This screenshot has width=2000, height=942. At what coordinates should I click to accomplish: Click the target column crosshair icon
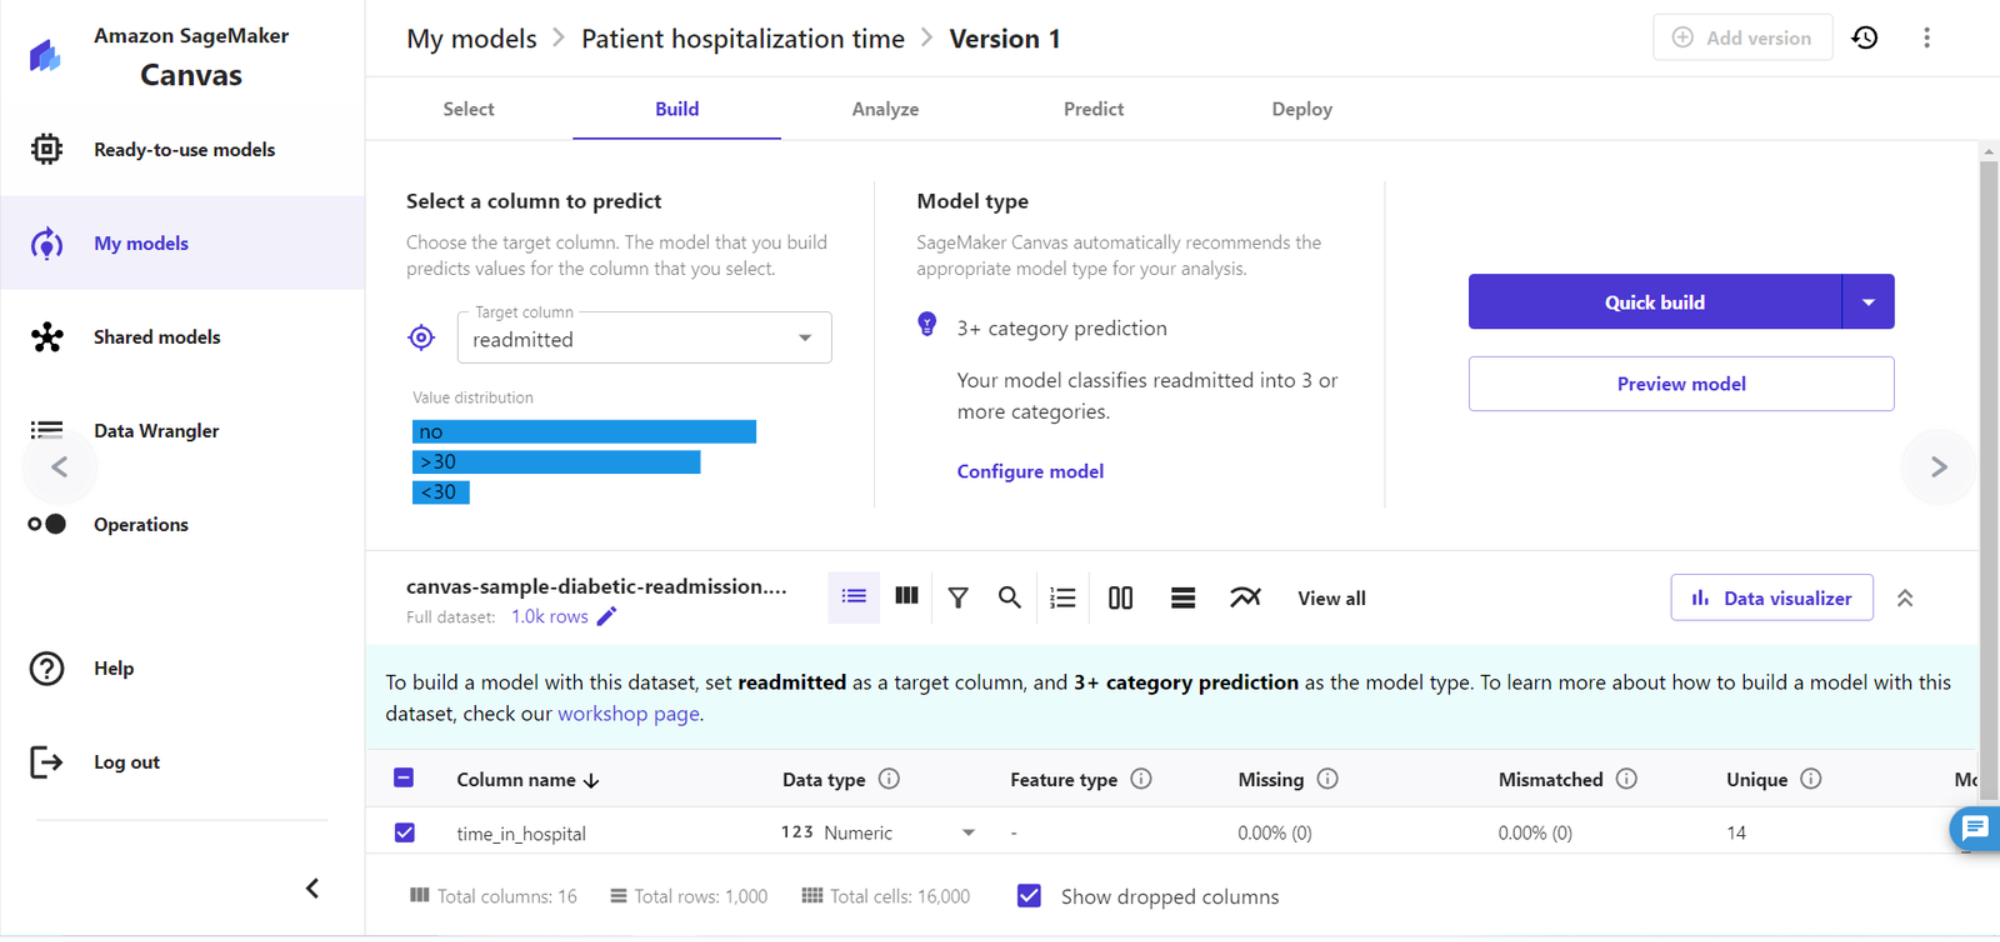pos(422,338)
